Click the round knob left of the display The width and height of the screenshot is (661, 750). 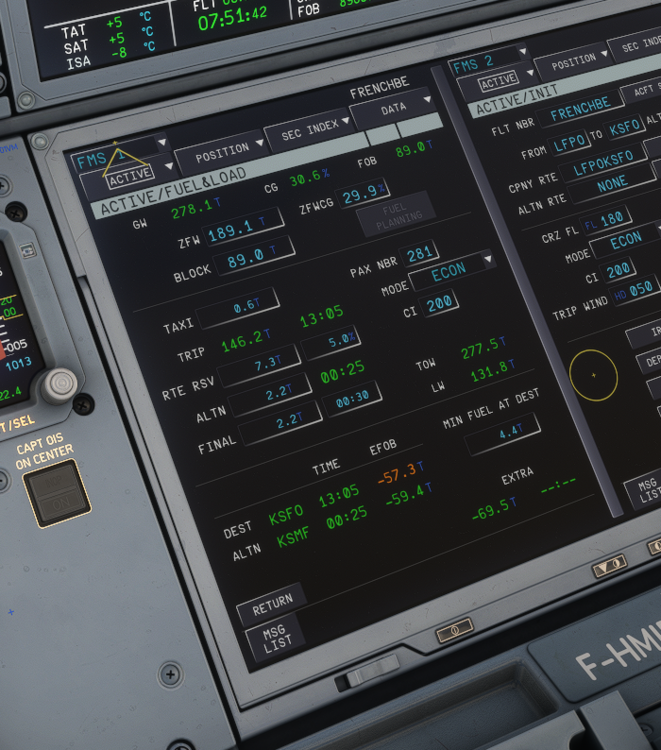pyautogui.click(x=58, y=385)
